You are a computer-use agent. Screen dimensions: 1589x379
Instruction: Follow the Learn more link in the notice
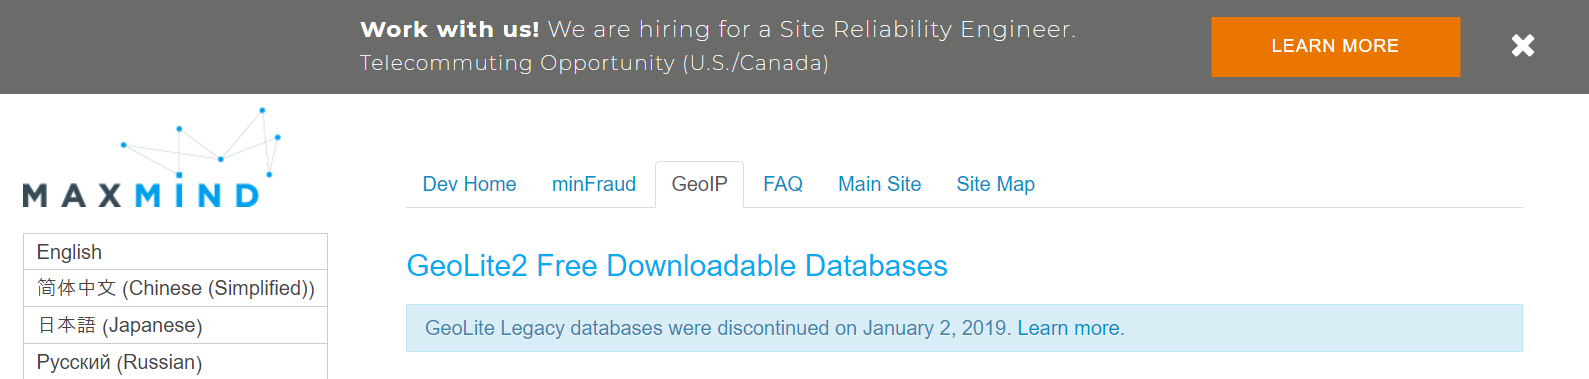[1070, 328]
